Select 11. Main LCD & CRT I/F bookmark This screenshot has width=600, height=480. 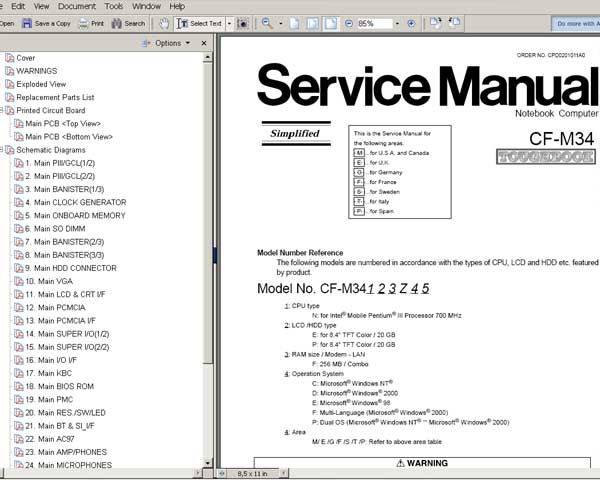click(x=65, y=294)
